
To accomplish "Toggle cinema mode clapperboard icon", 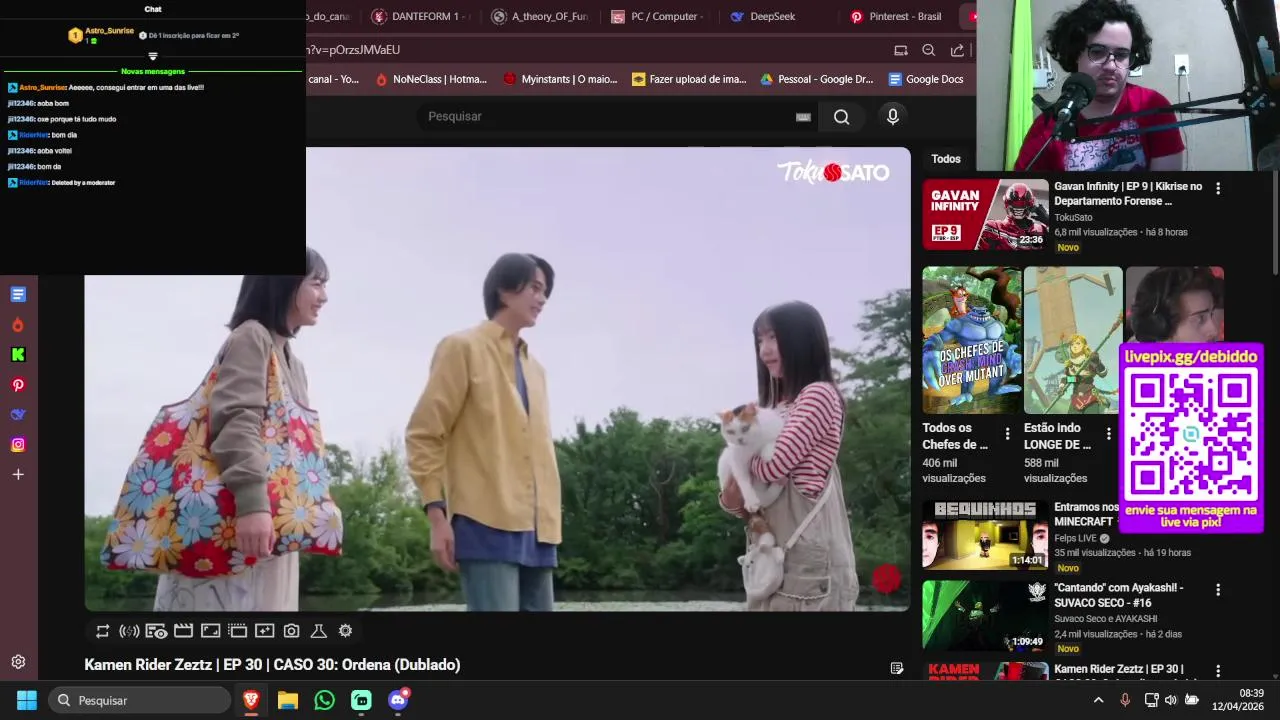I will point(183,631).
